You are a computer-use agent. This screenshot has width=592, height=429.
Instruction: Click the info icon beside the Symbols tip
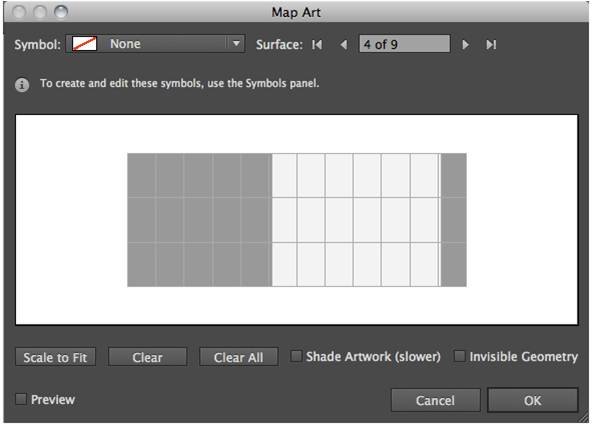coord(22,85)
